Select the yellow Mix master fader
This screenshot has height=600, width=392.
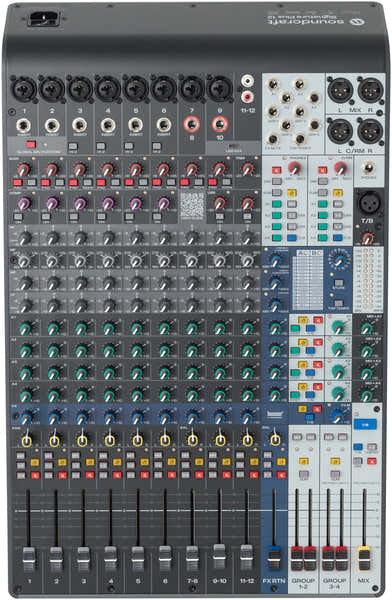click(x=364, y=559)
